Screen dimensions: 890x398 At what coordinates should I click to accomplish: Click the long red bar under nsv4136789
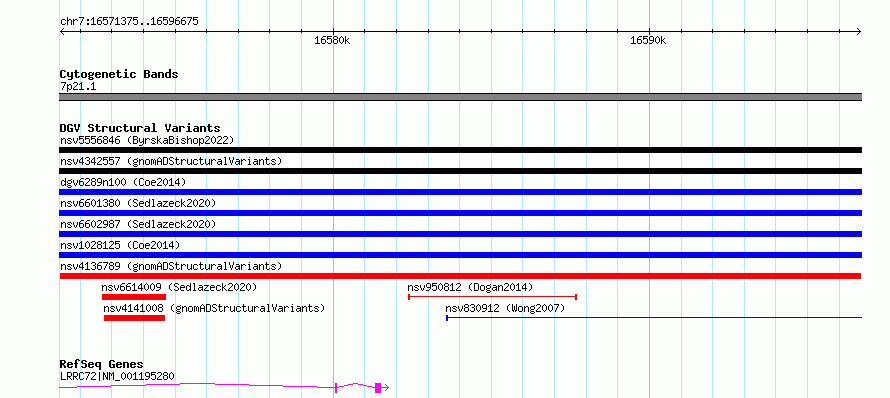pos(460,276)
